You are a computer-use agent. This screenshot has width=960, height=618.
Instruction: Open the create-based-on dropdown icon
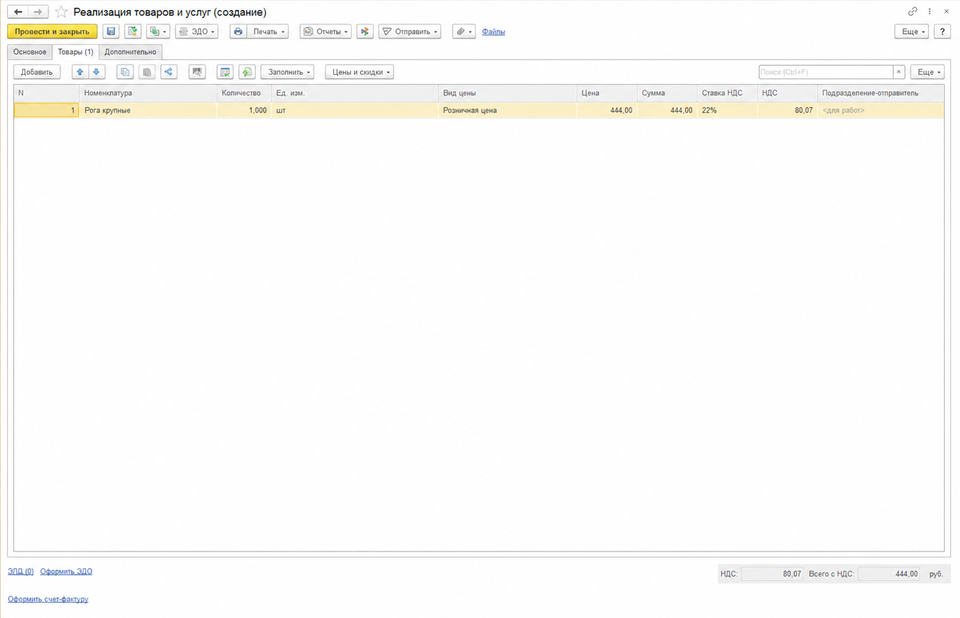pyautogui.click(x=158, y=31)
